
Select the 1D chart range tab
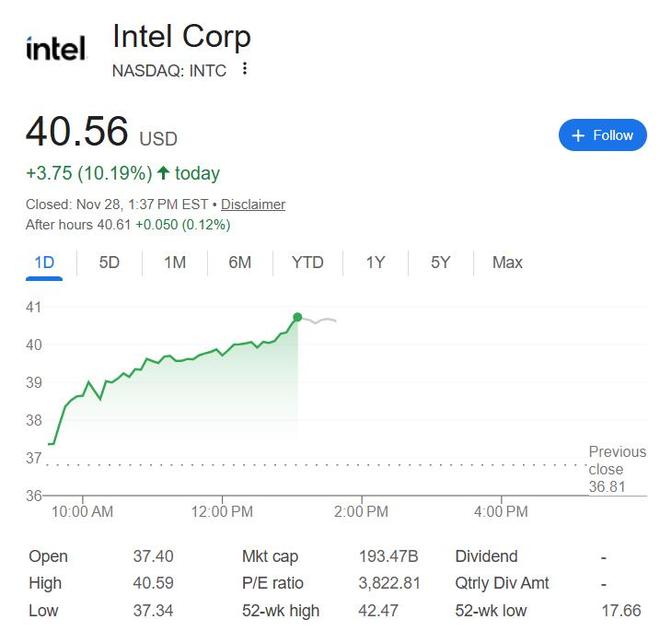[44, 262]
